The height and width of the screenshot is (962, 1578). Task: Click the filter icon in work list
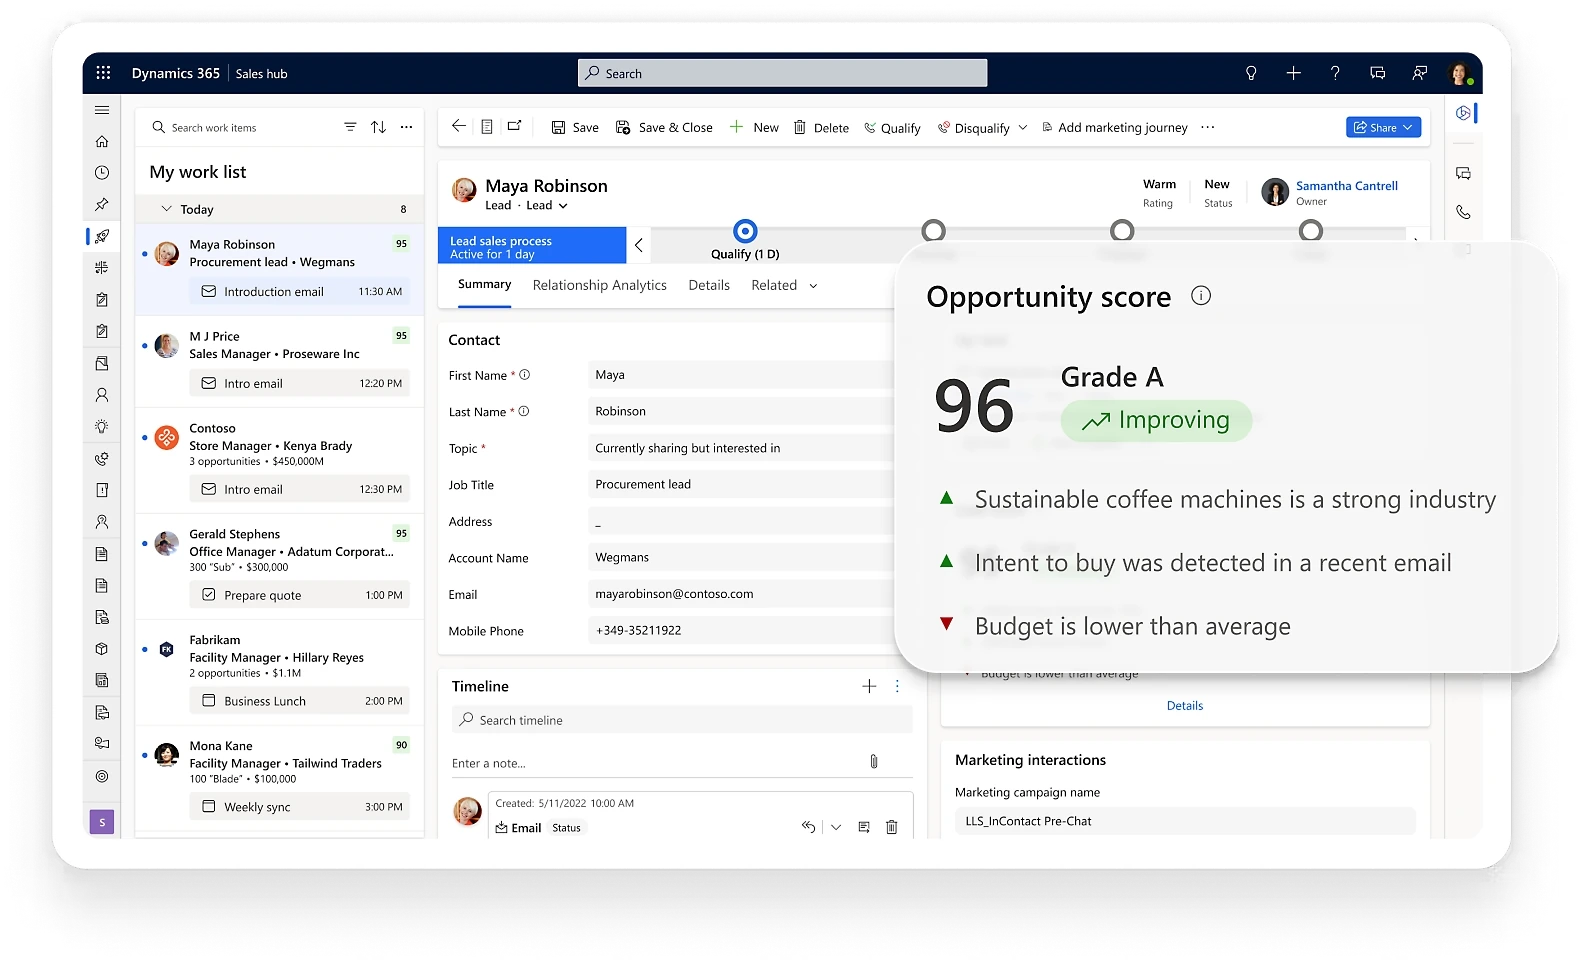point(350,127)
